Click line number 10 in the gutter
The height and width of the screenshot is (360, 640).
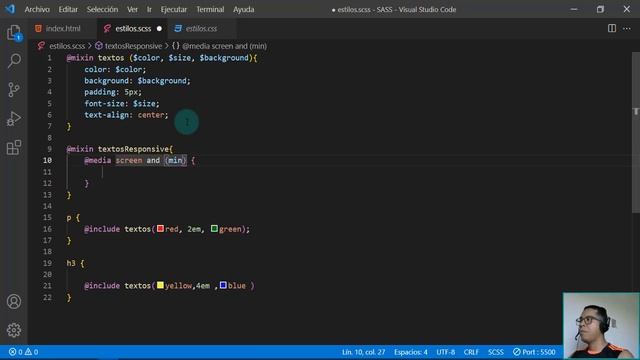click(x=47, y=160)
